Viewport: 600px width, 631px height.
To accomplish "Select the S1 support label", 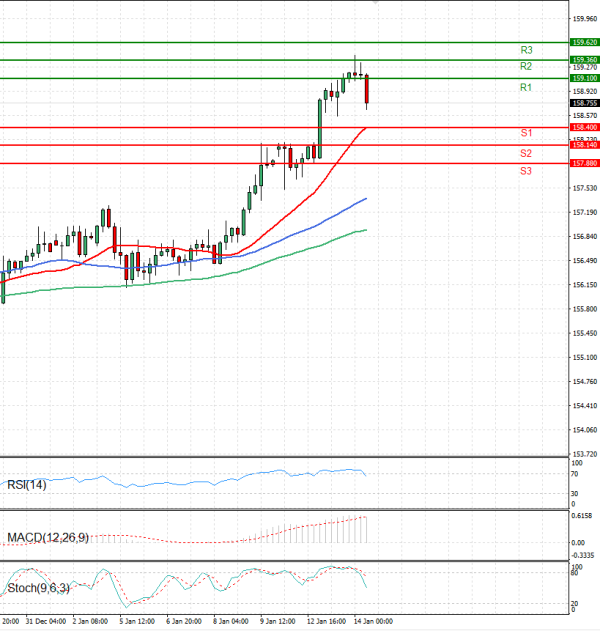I will click(526, 133).
